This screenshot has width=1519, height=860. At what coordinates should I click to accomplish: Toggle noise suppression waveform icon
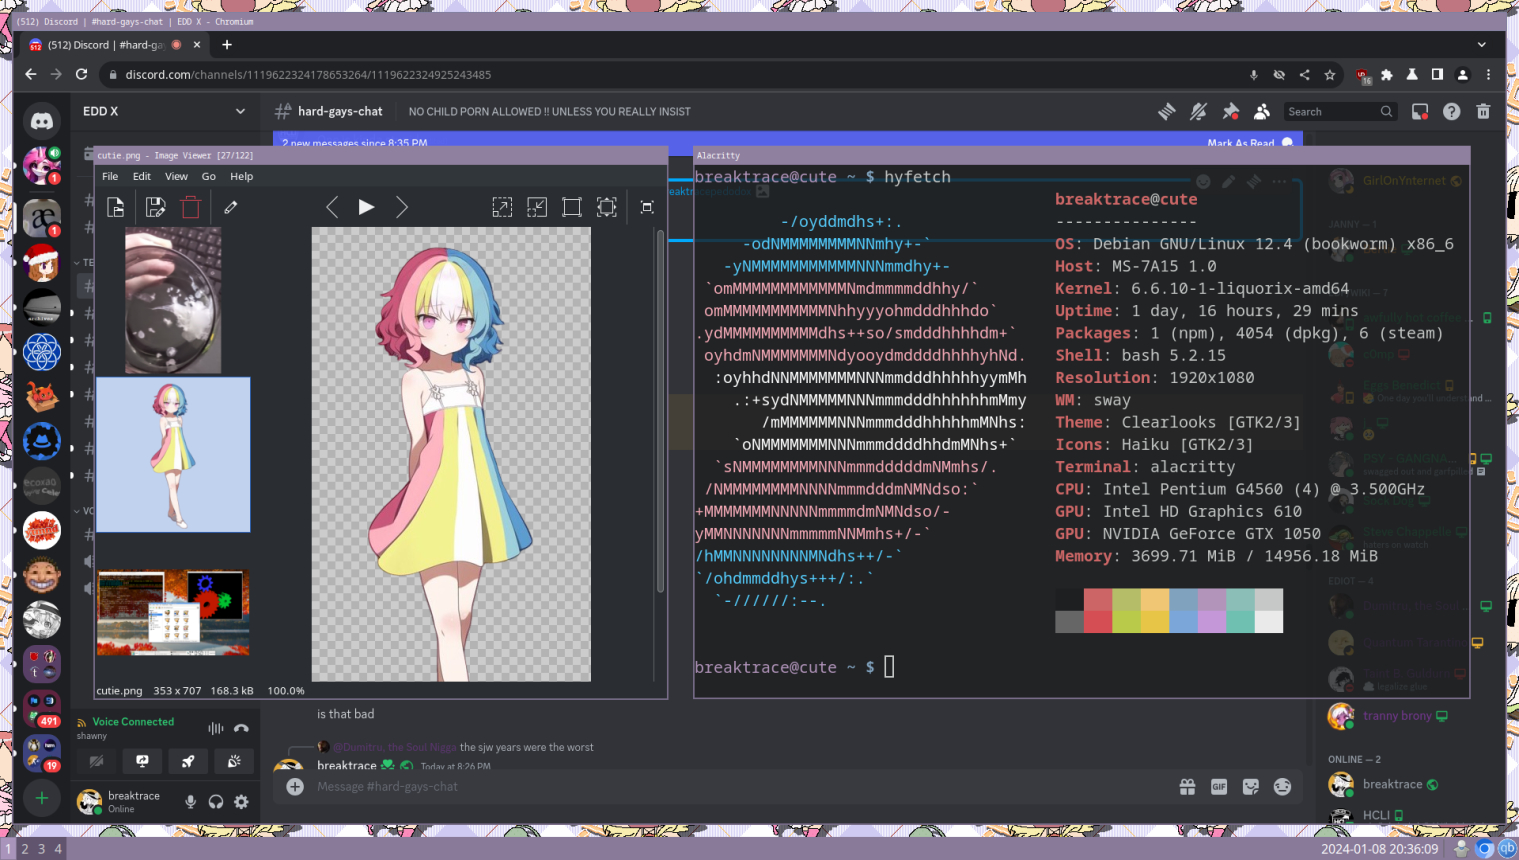215,728
